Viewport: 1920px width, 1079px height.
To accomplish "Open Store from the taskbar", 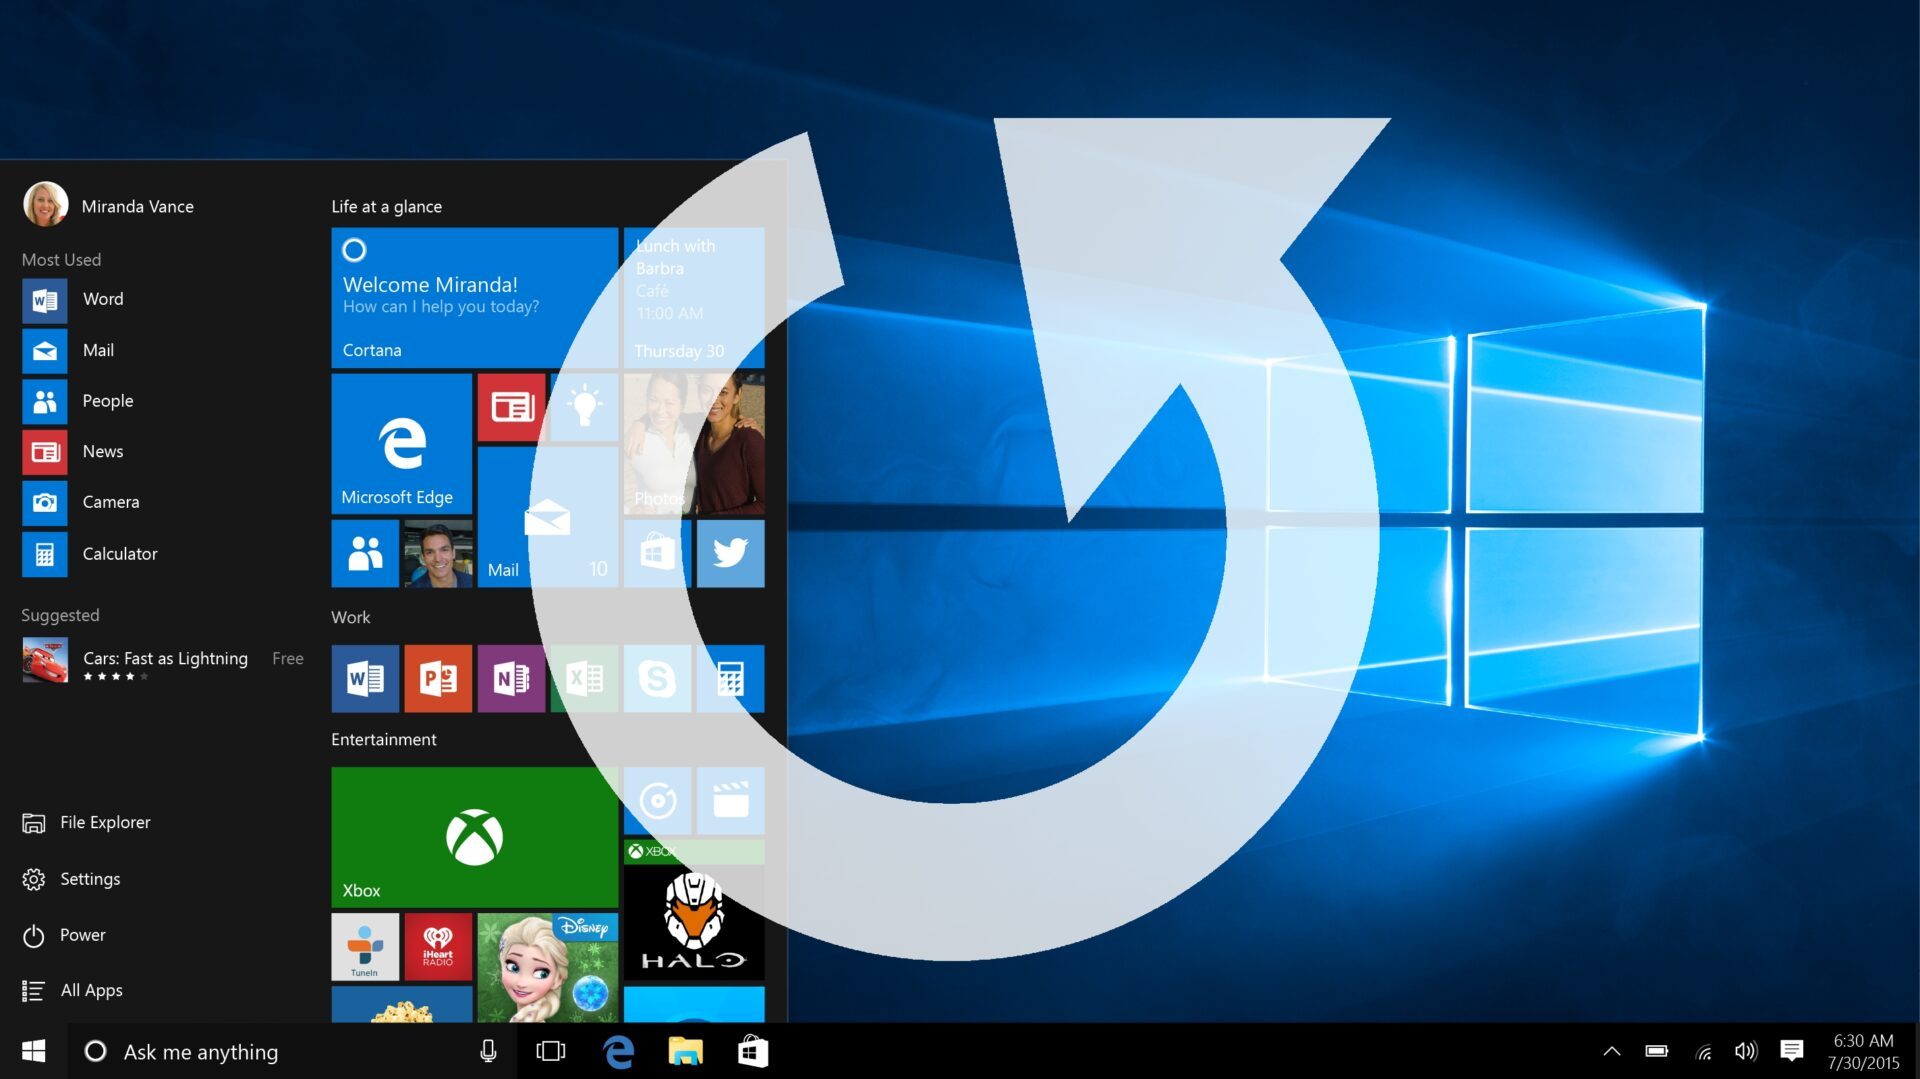I will [x=752, y=1051].
